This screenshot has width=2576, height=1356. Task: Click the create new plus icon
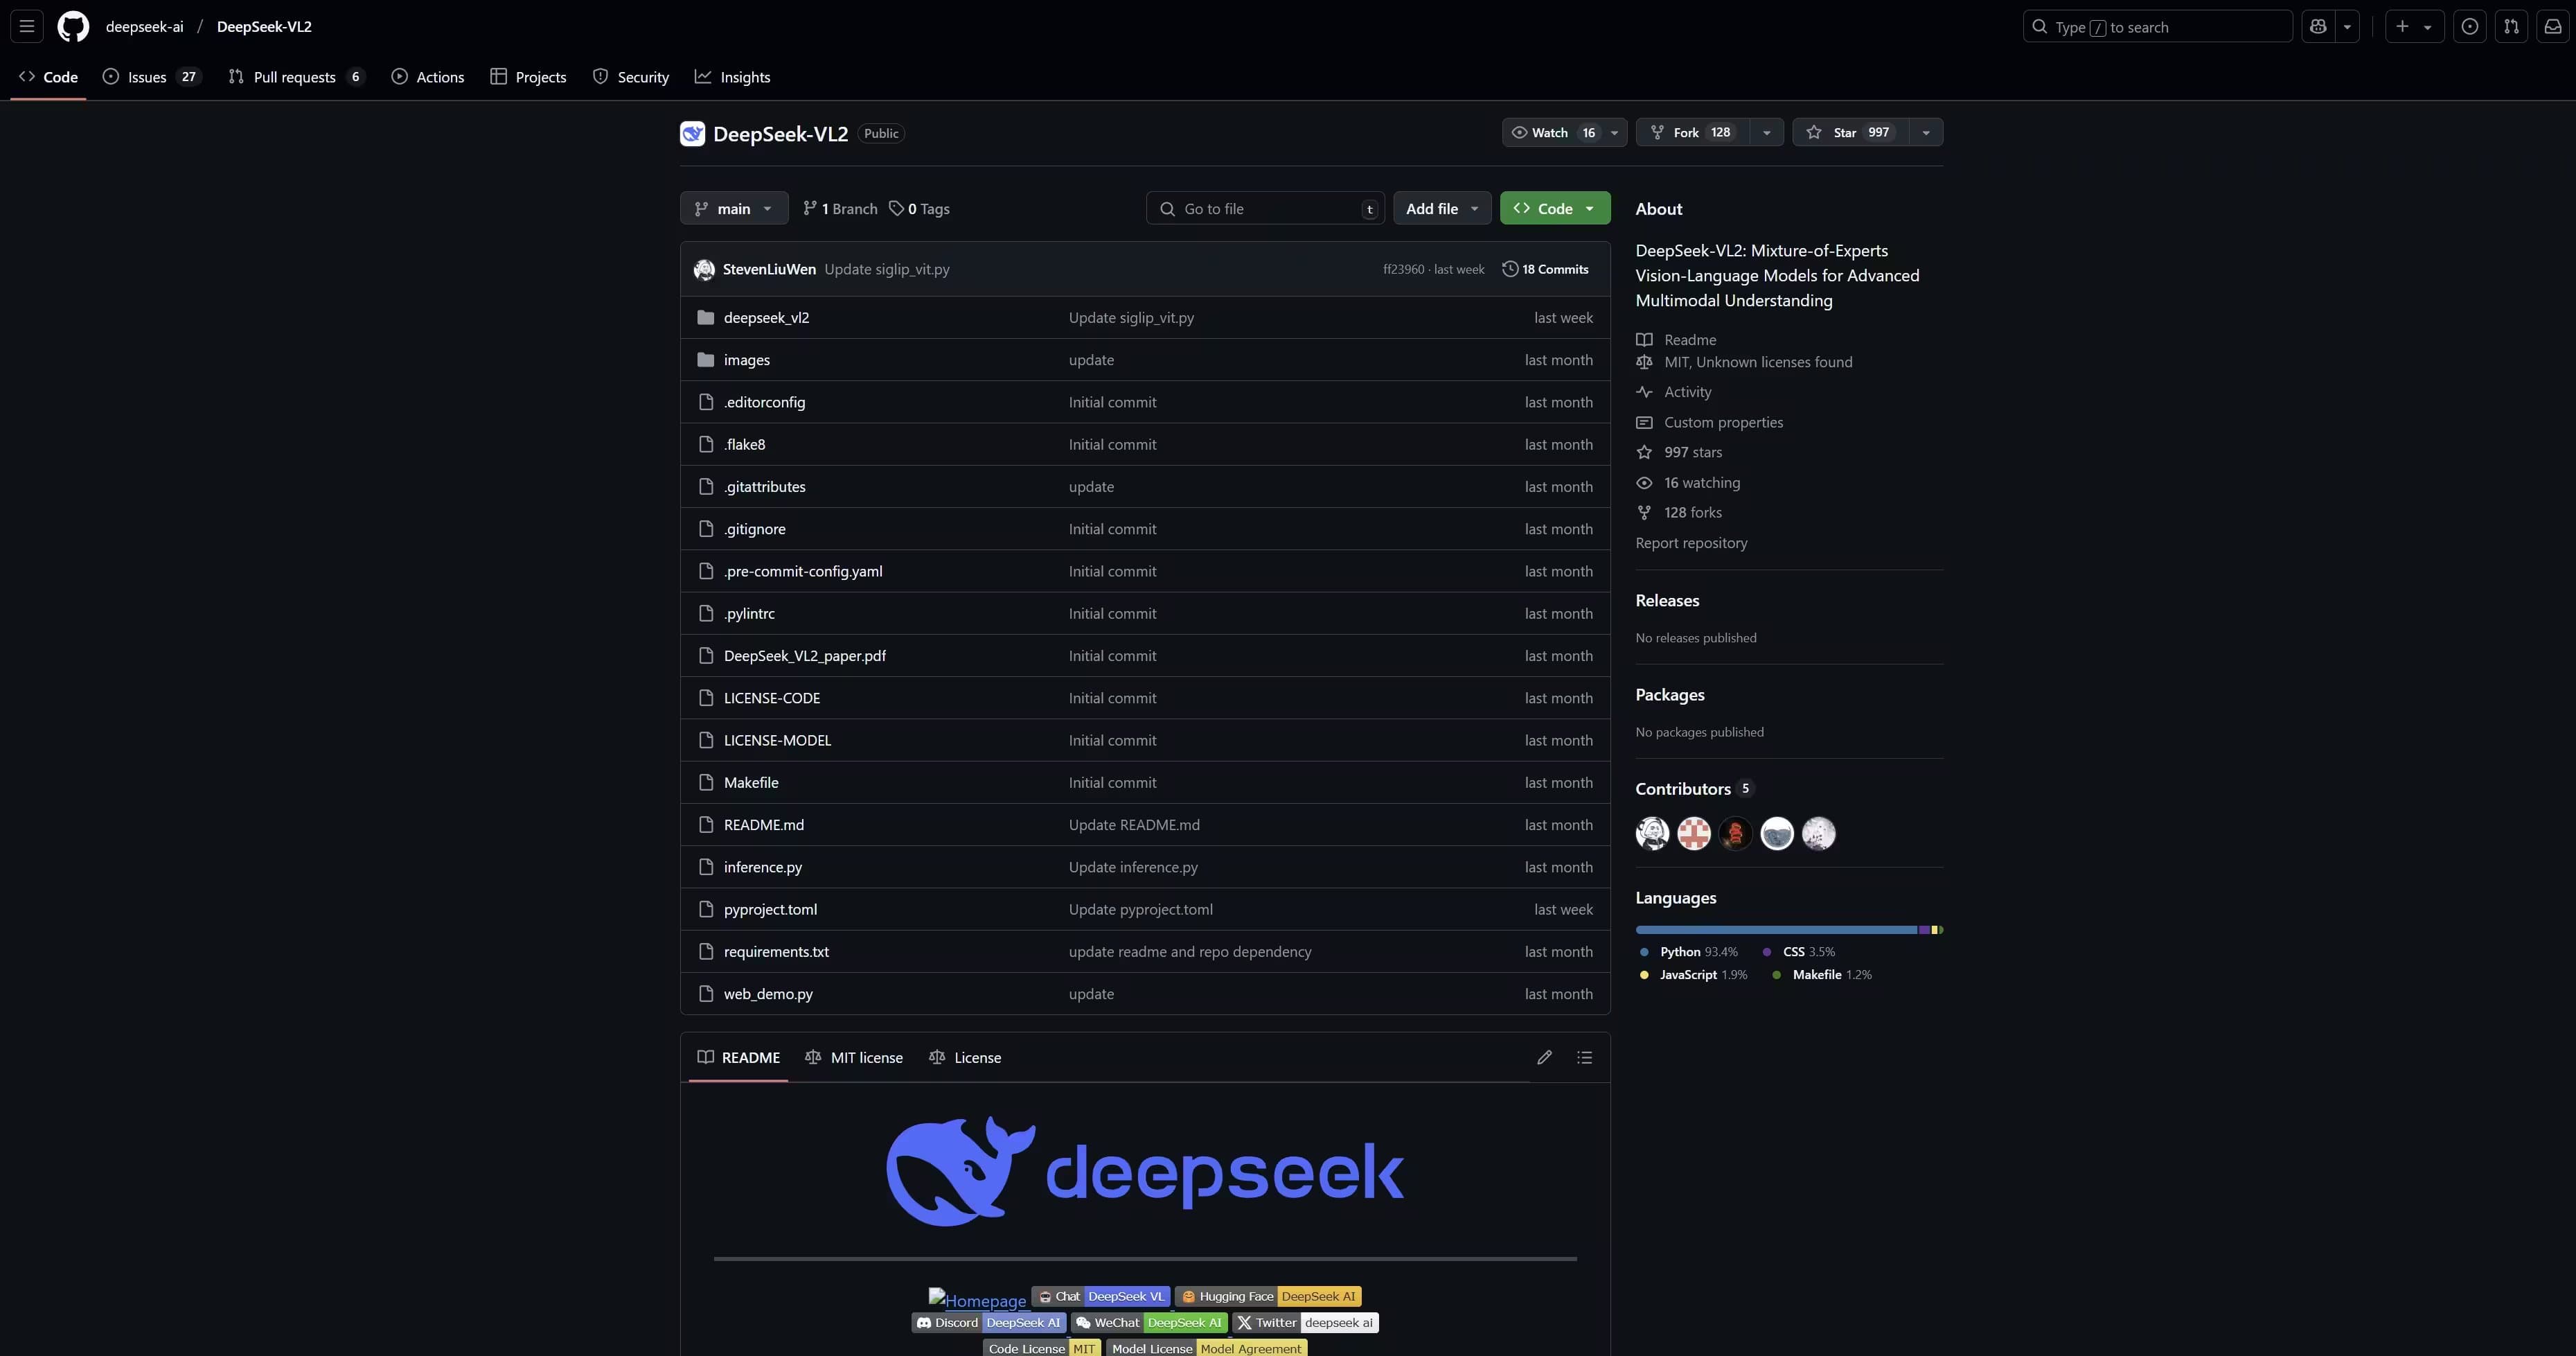(2402, 27)
